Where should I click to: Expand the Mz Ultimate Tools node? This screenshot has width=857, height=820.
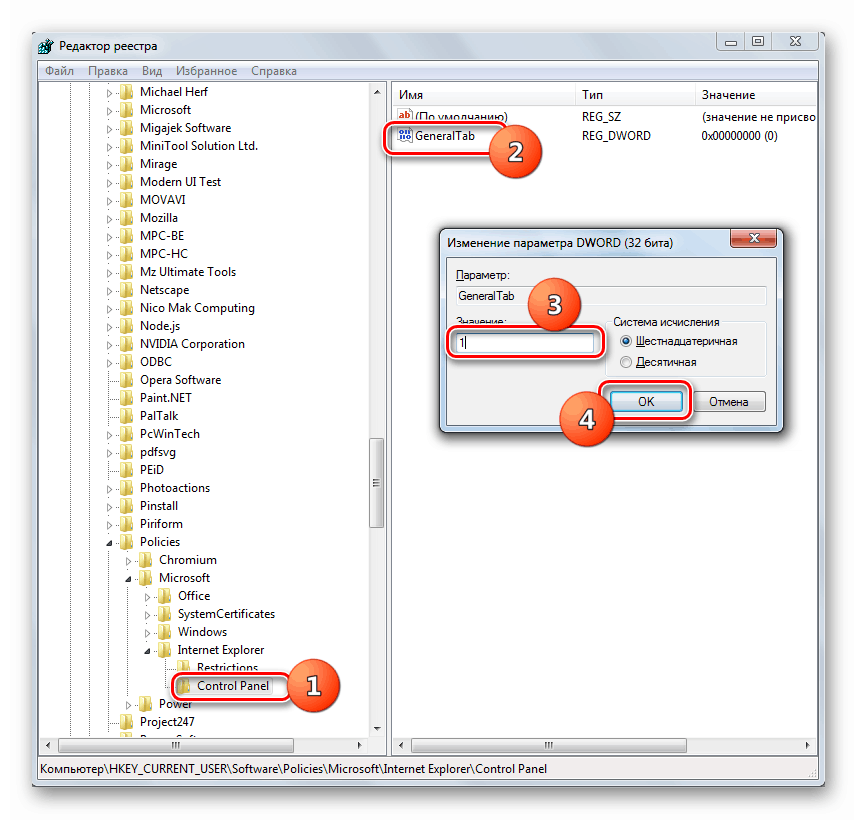click(109, 273)
